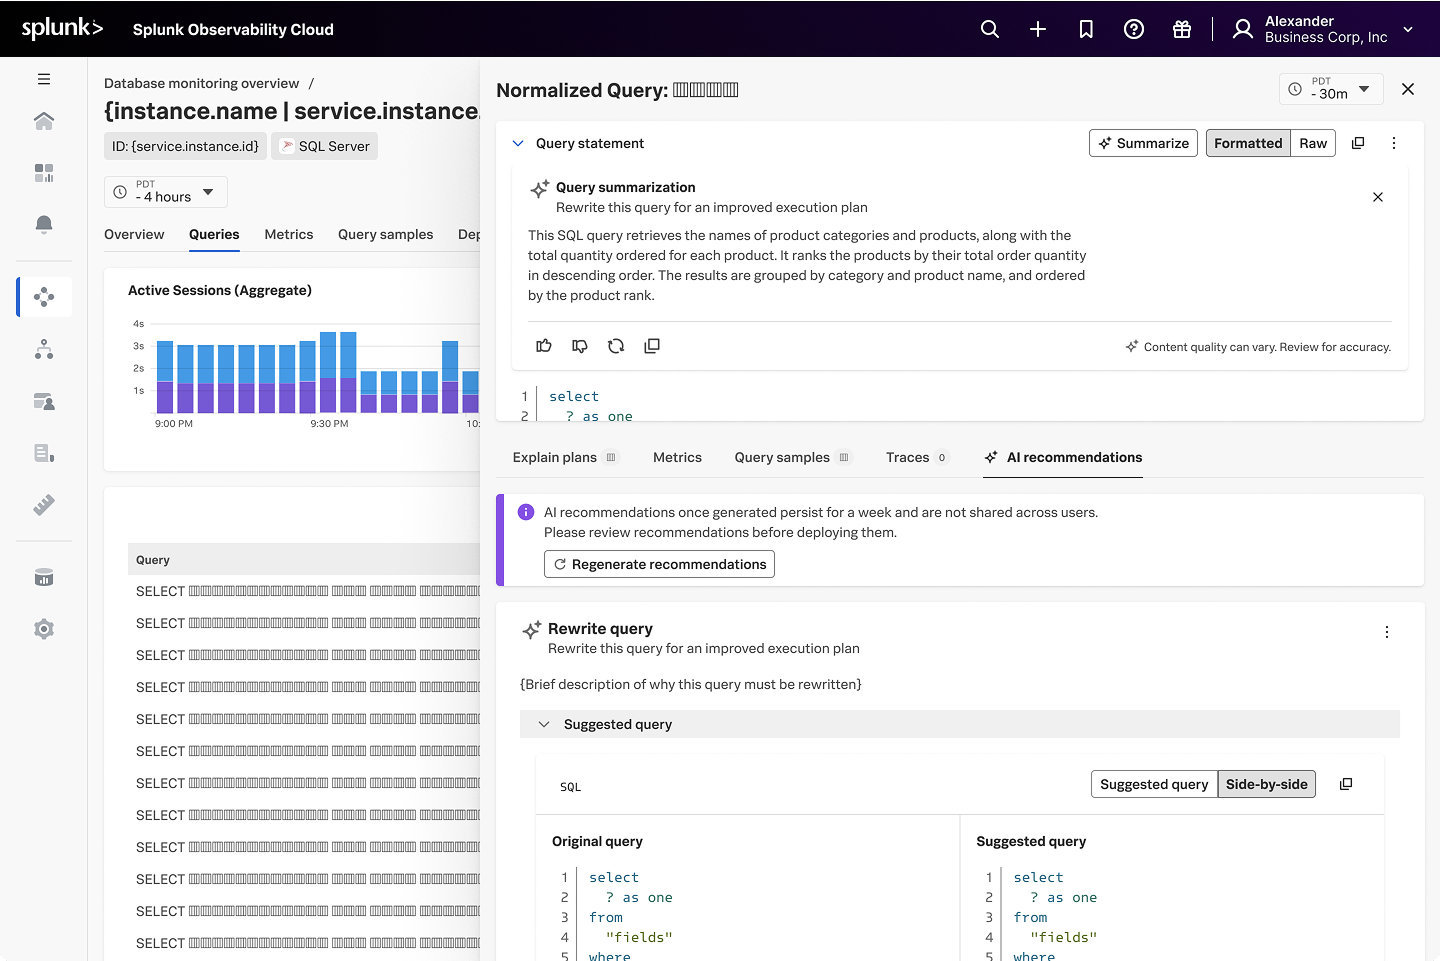Regenerate the query summarization with refresh icon
Viewport: 1440px width, 961px height.
click(616, 345)
